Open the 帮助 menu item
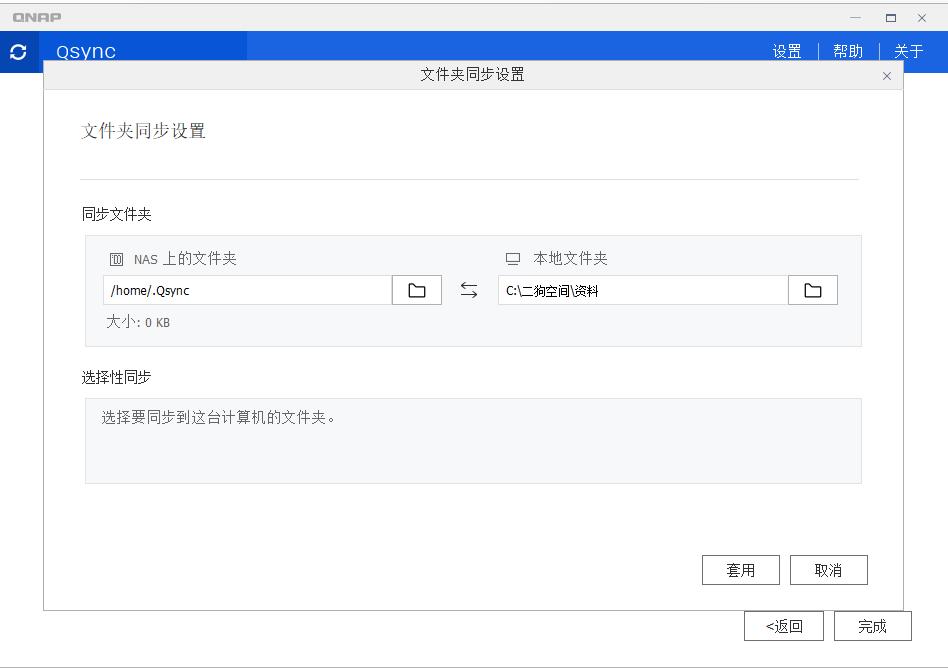 [847, 51]
